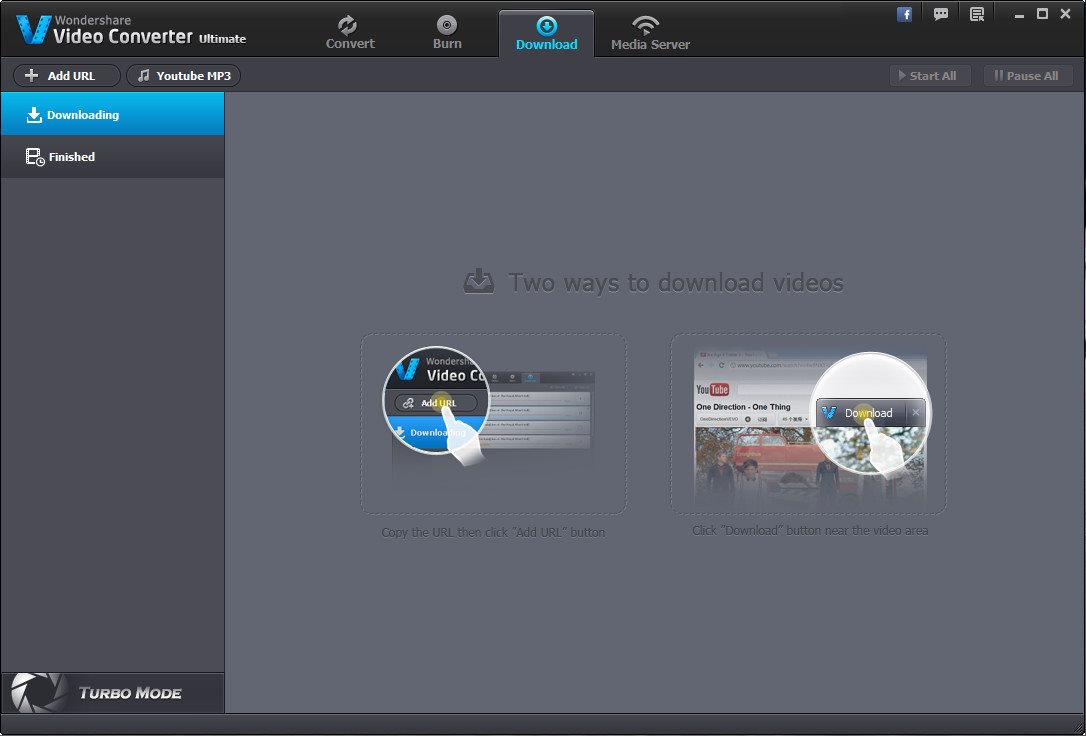This screenshot has height=736, width=1086.
Task: Select the Download tab
Action: (x=546, y=33)
